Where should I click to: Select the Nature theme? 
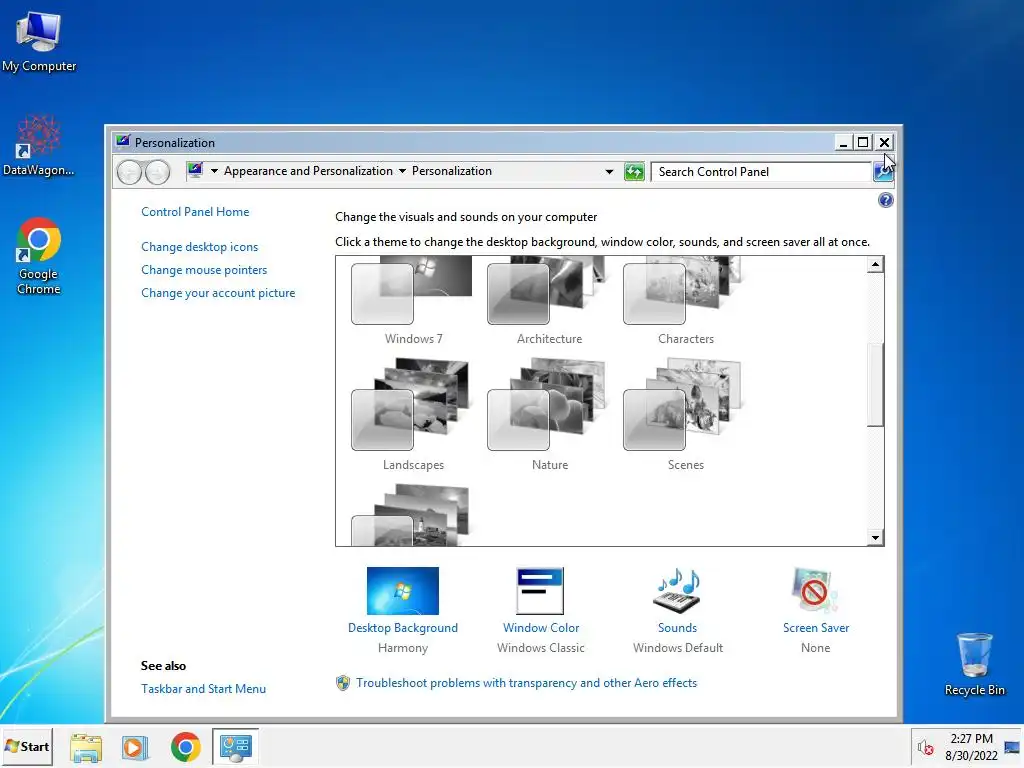[x=549, y=414]
